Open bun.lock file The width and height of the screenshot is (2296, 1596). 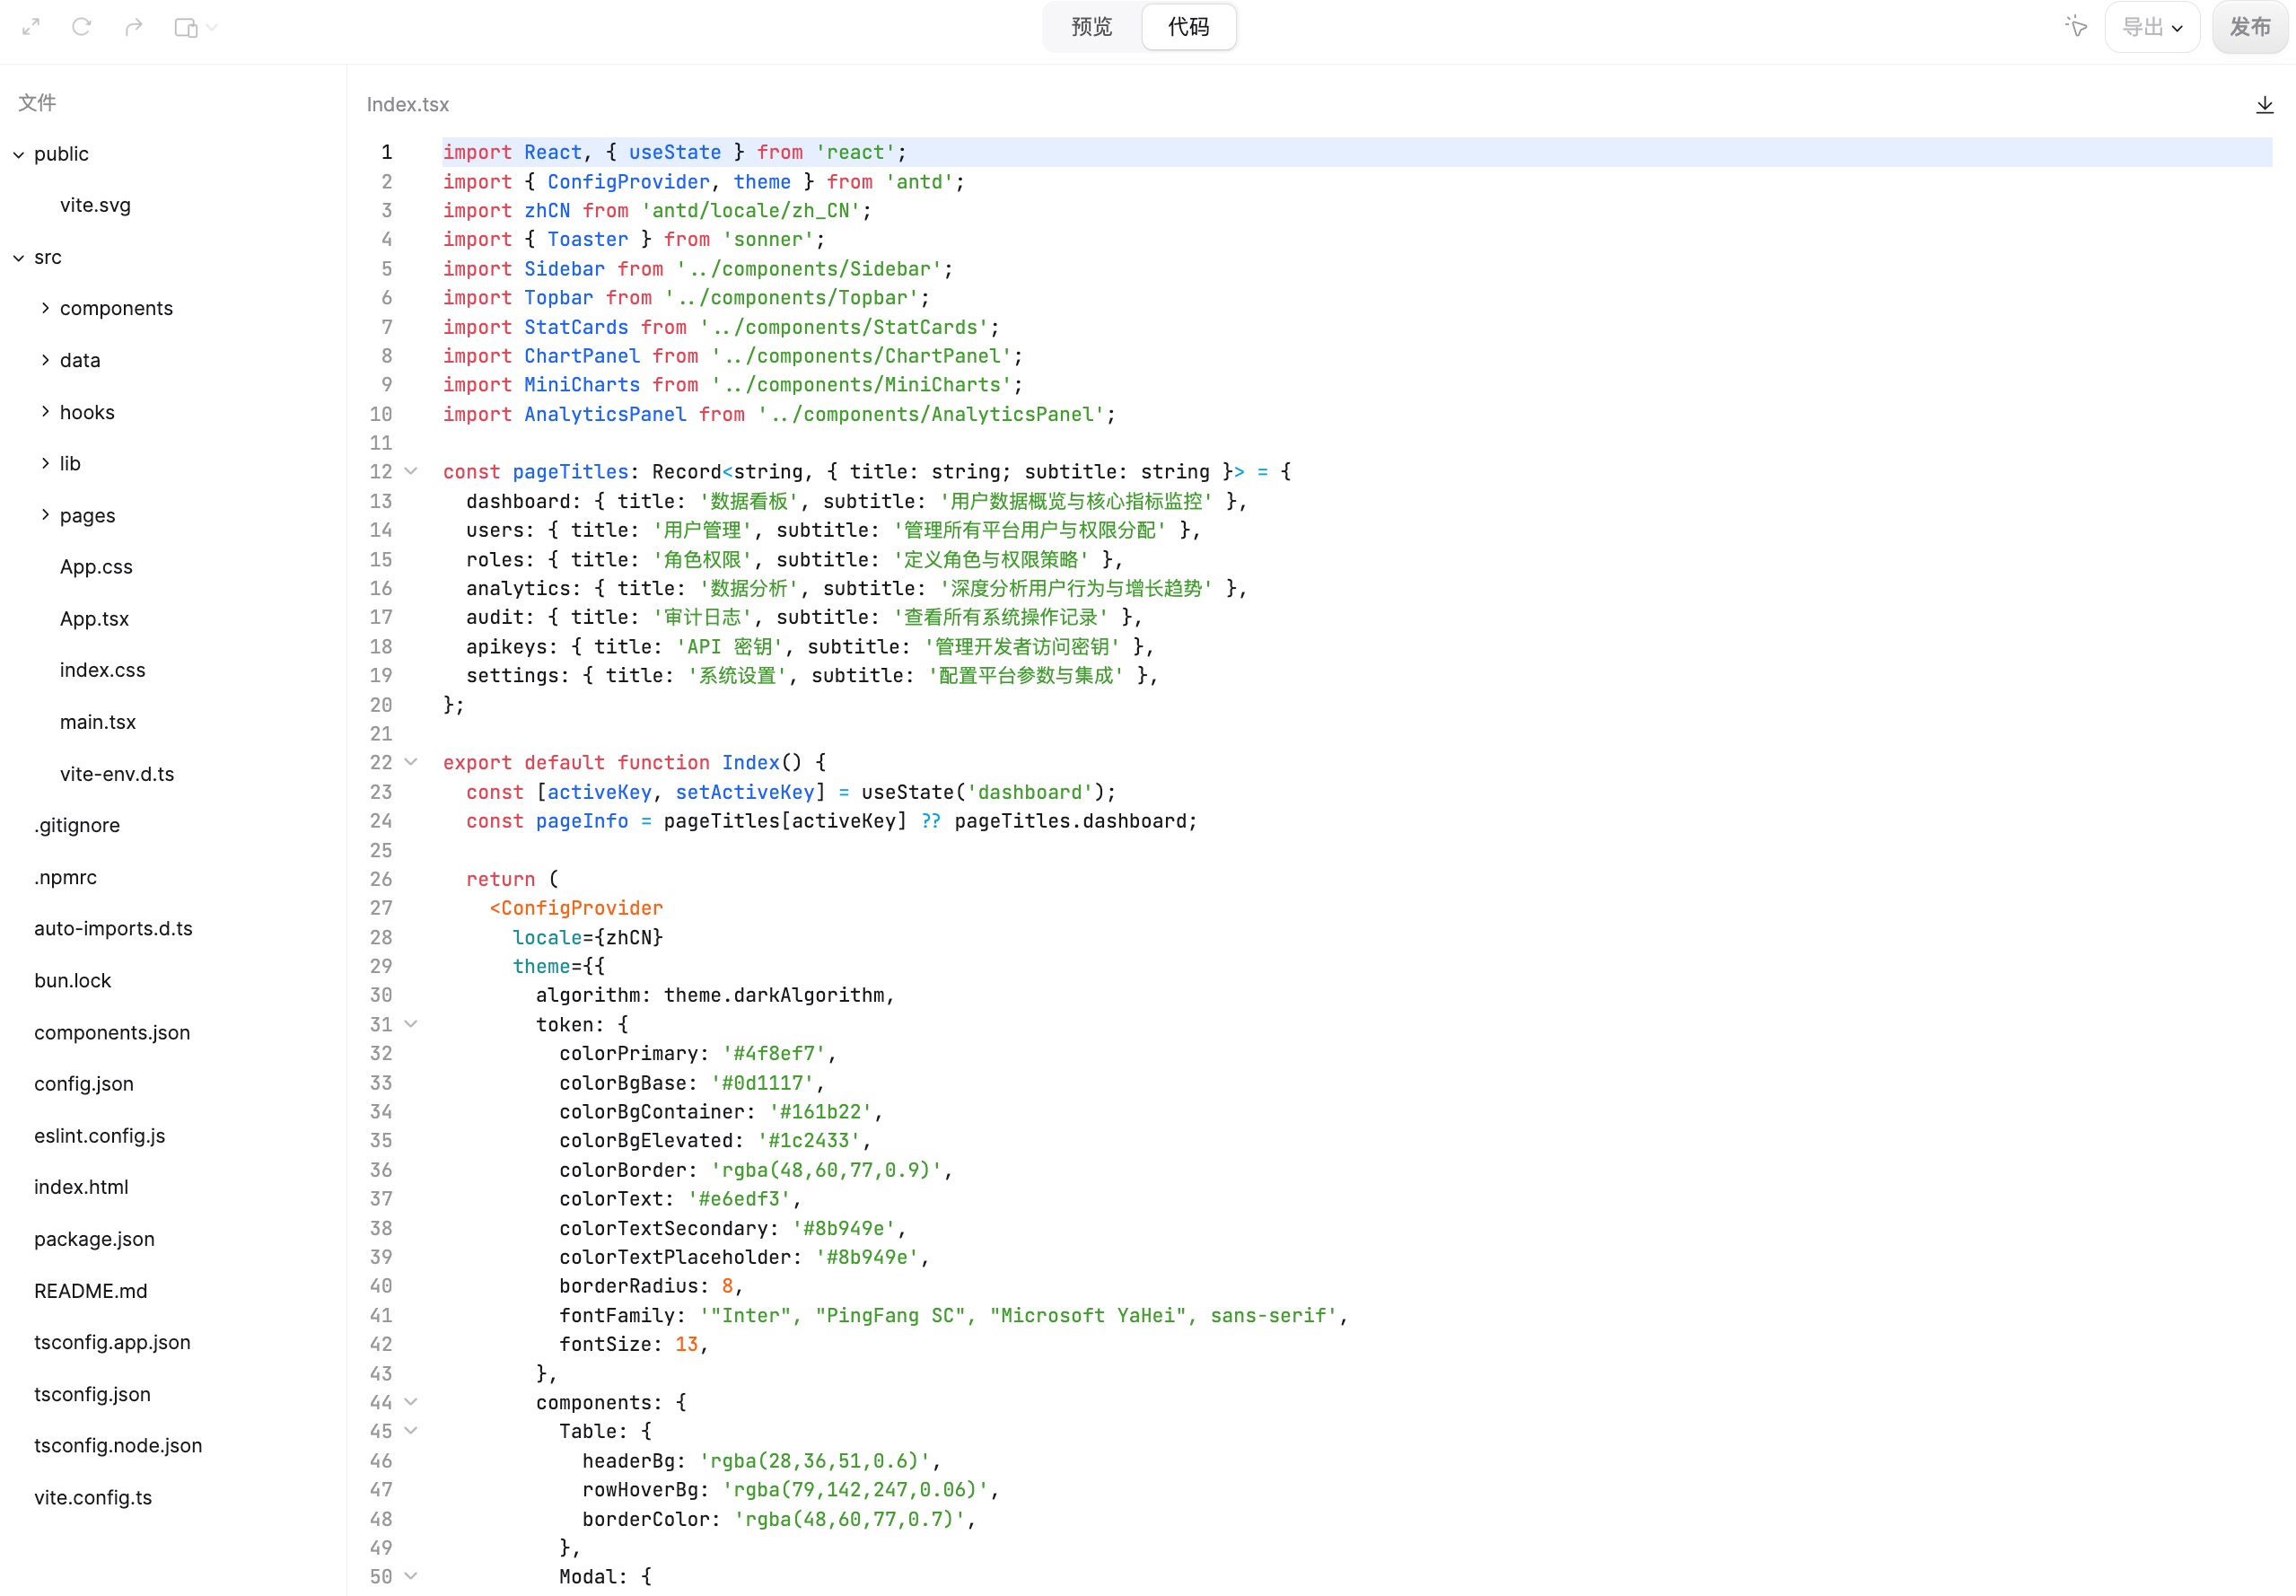[x=72, y=981]
